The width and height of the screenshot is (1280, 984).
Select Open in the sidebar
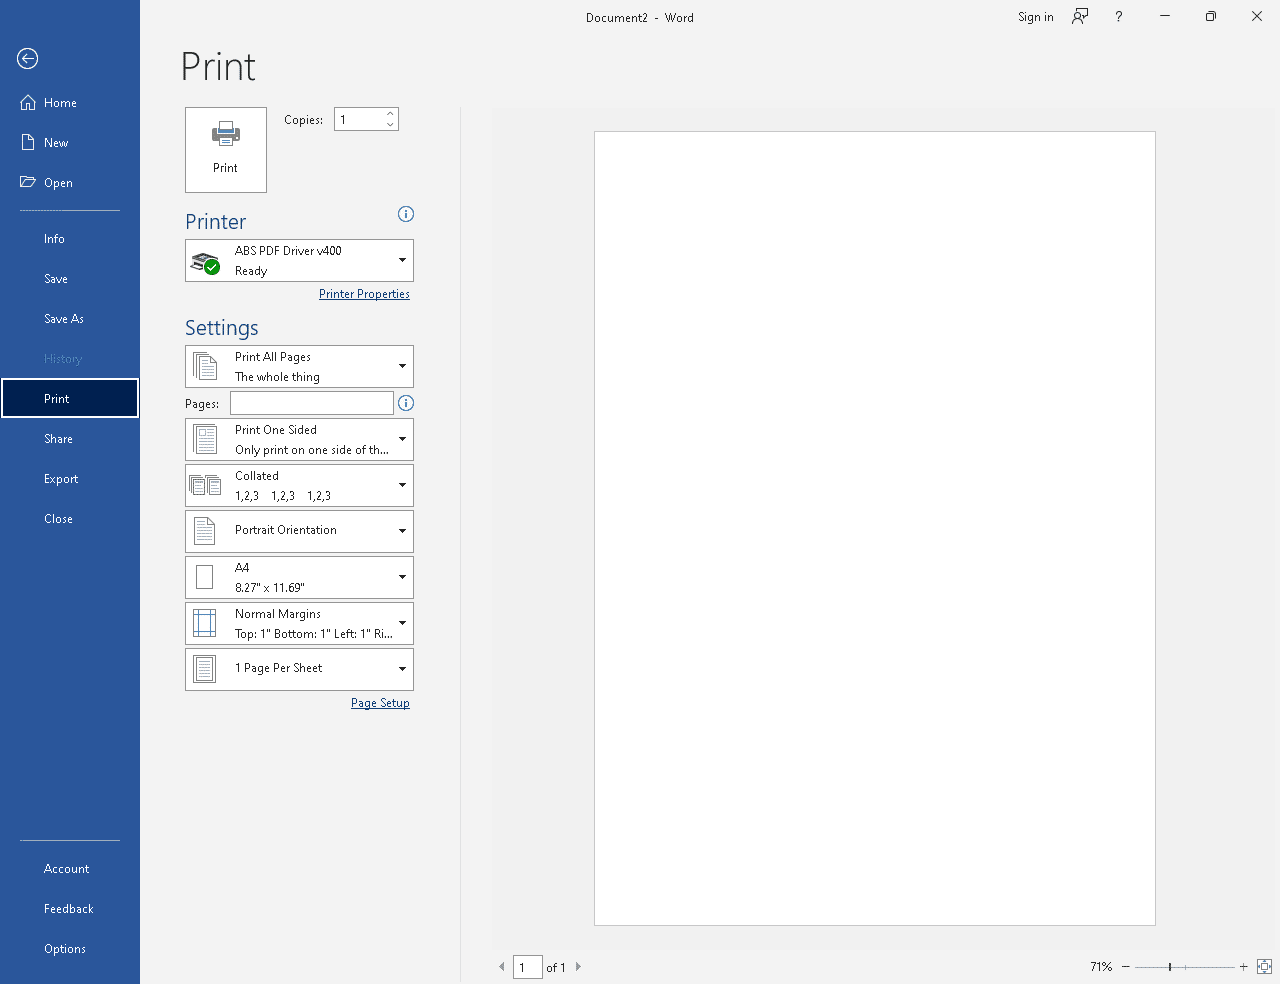(x=70, y=183)
